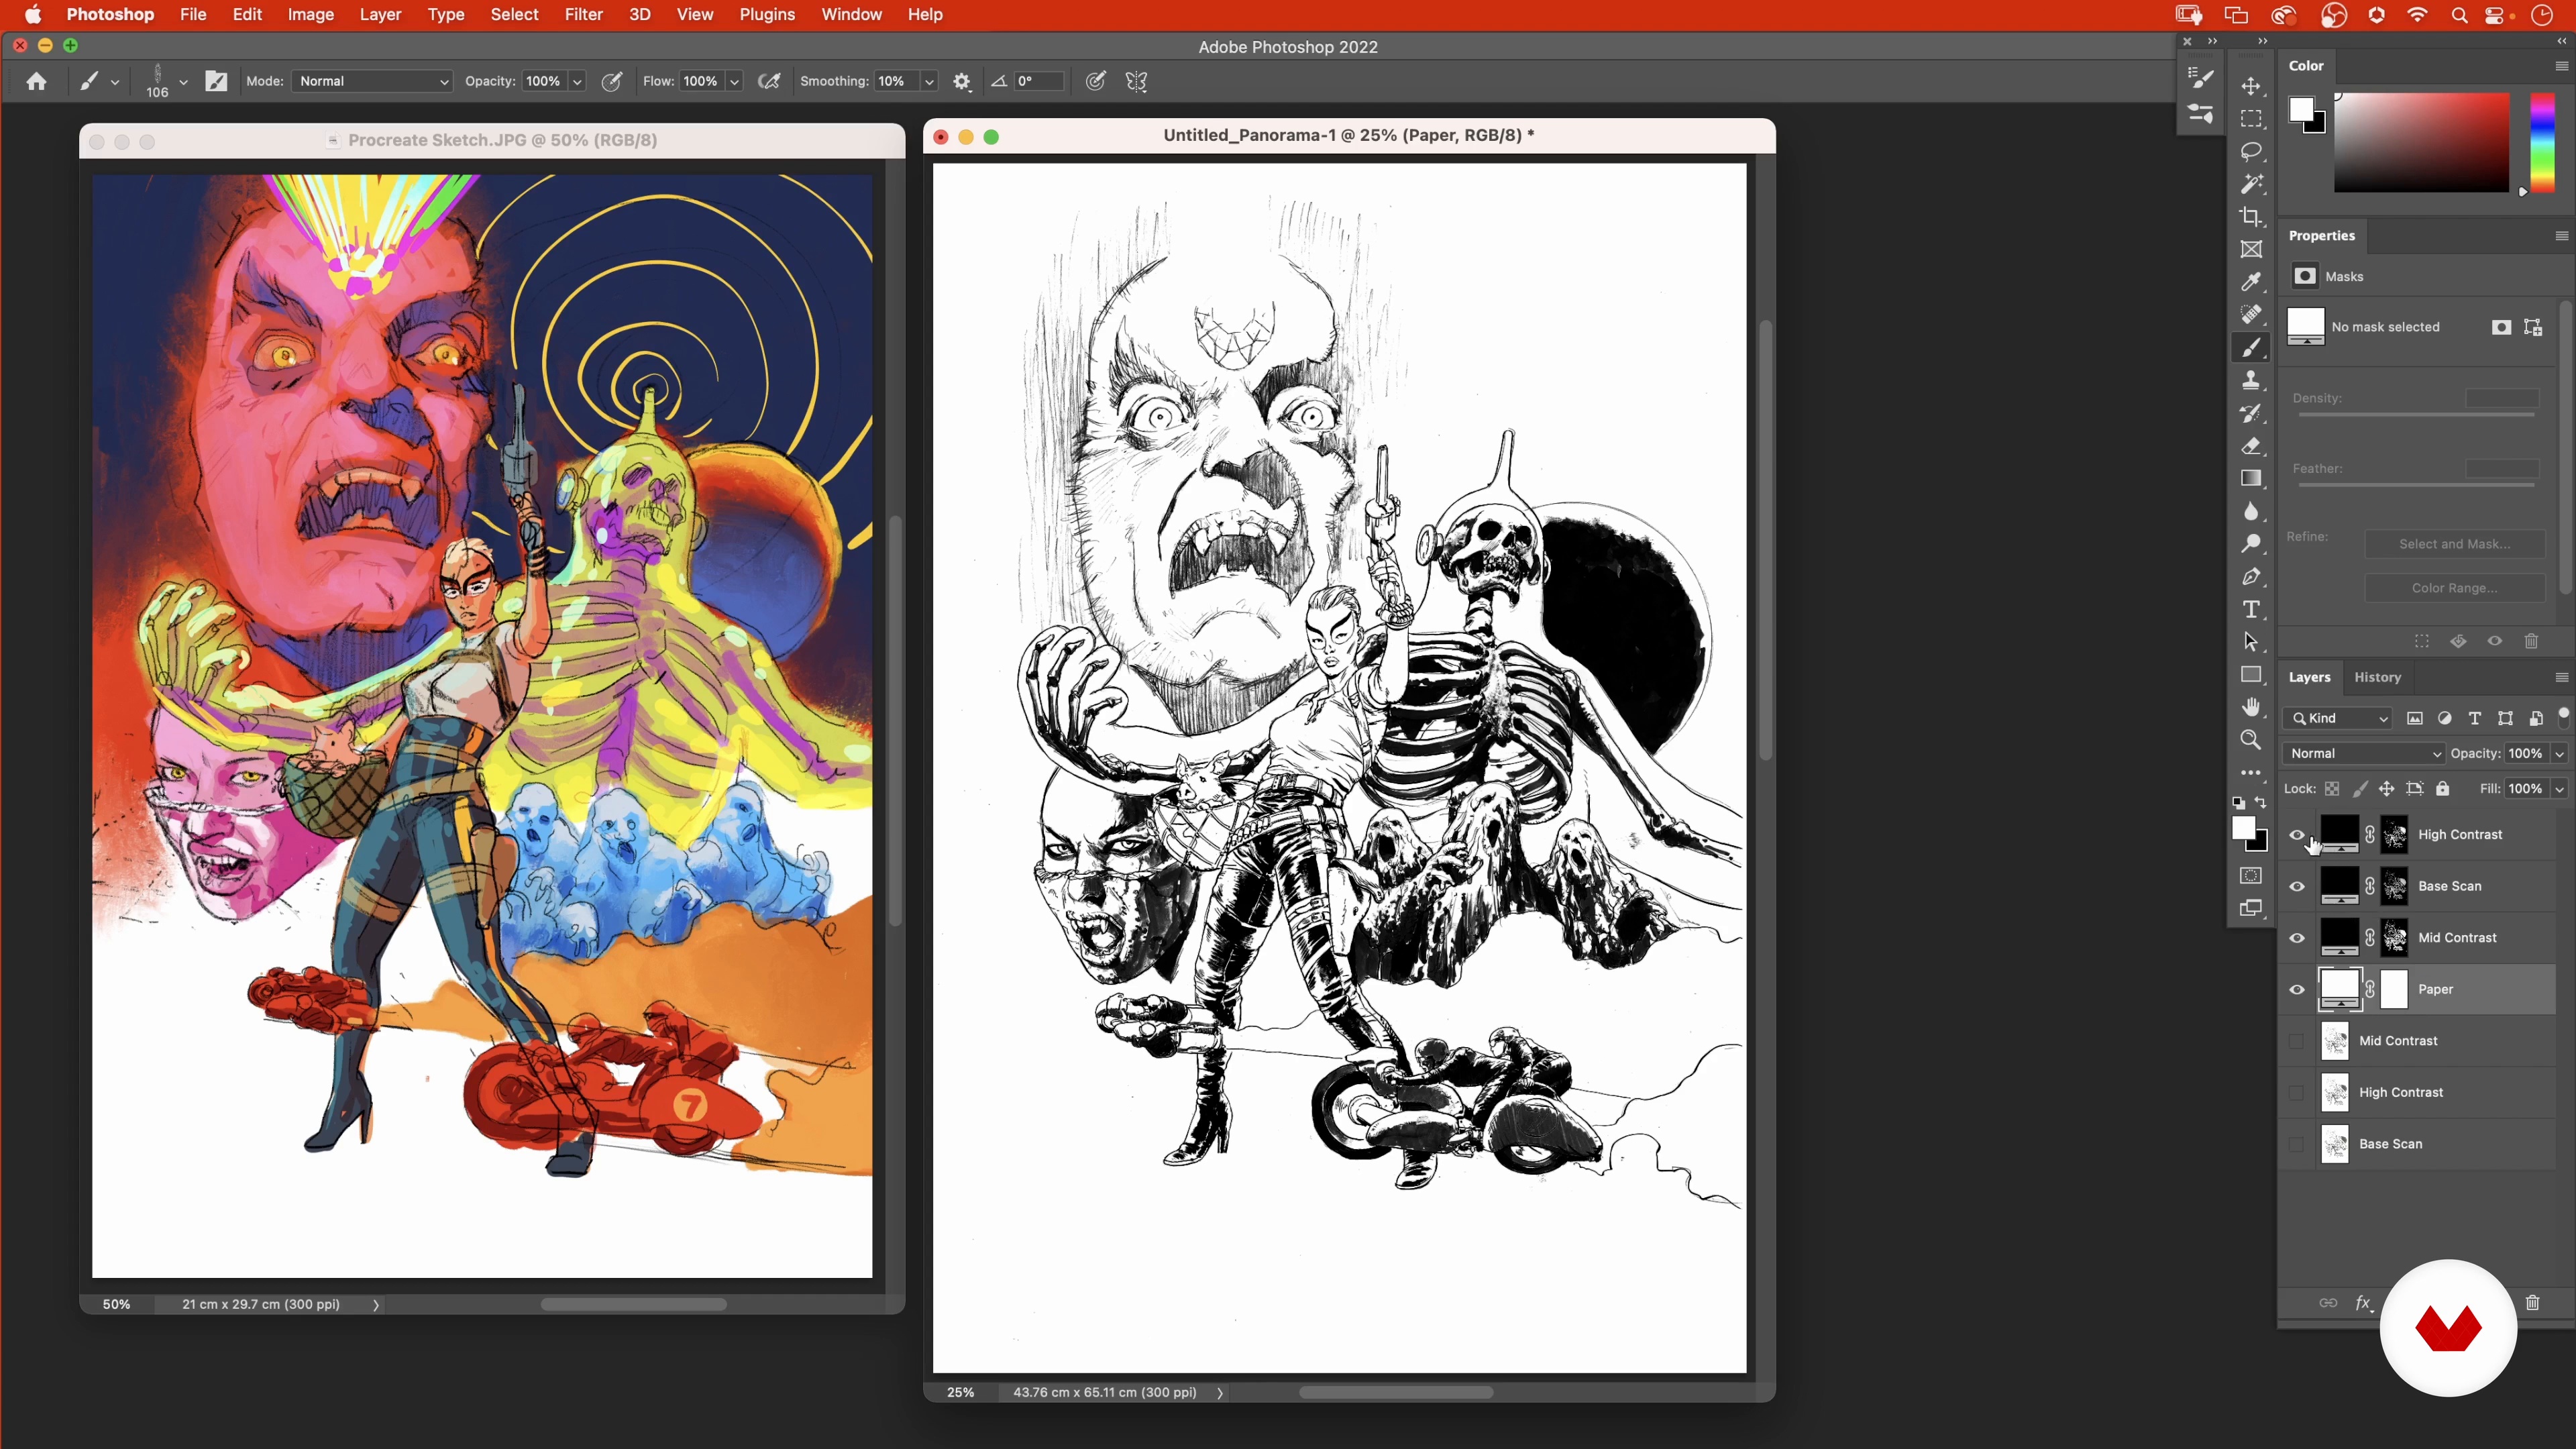Toggle airbrush-style build-up icon
Screen dimensions: 2576x1449
click(x=769, y=82)
